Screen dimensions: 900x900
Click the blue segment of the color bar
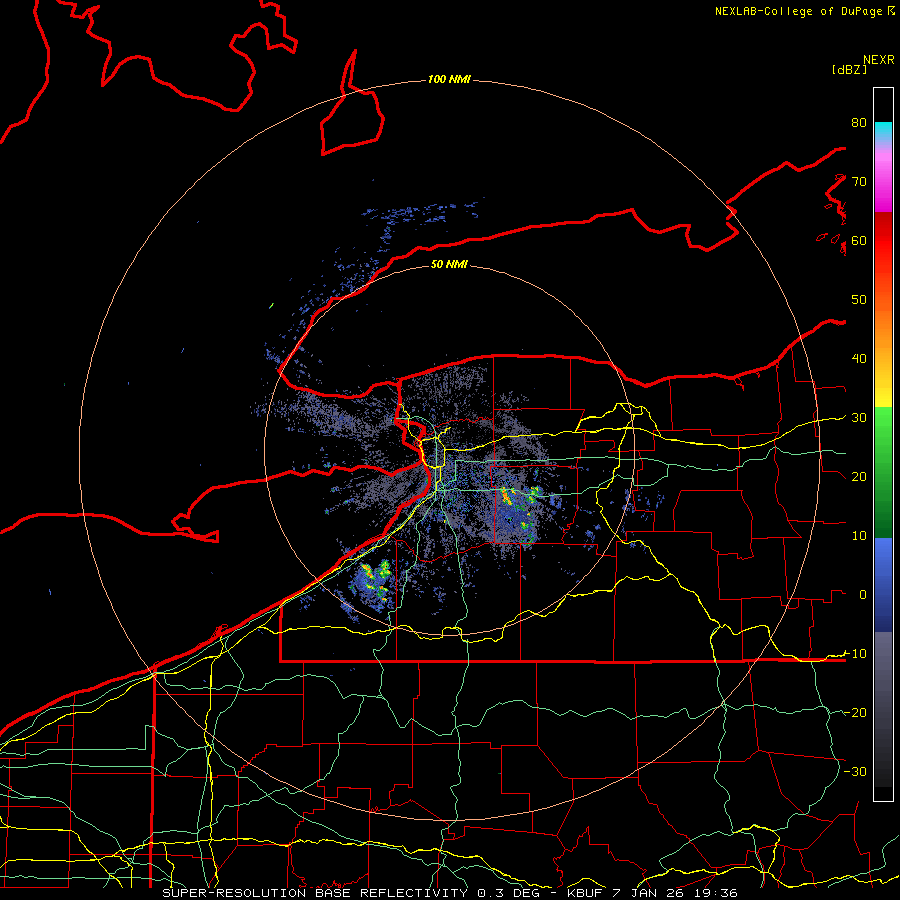coord(883,585)
